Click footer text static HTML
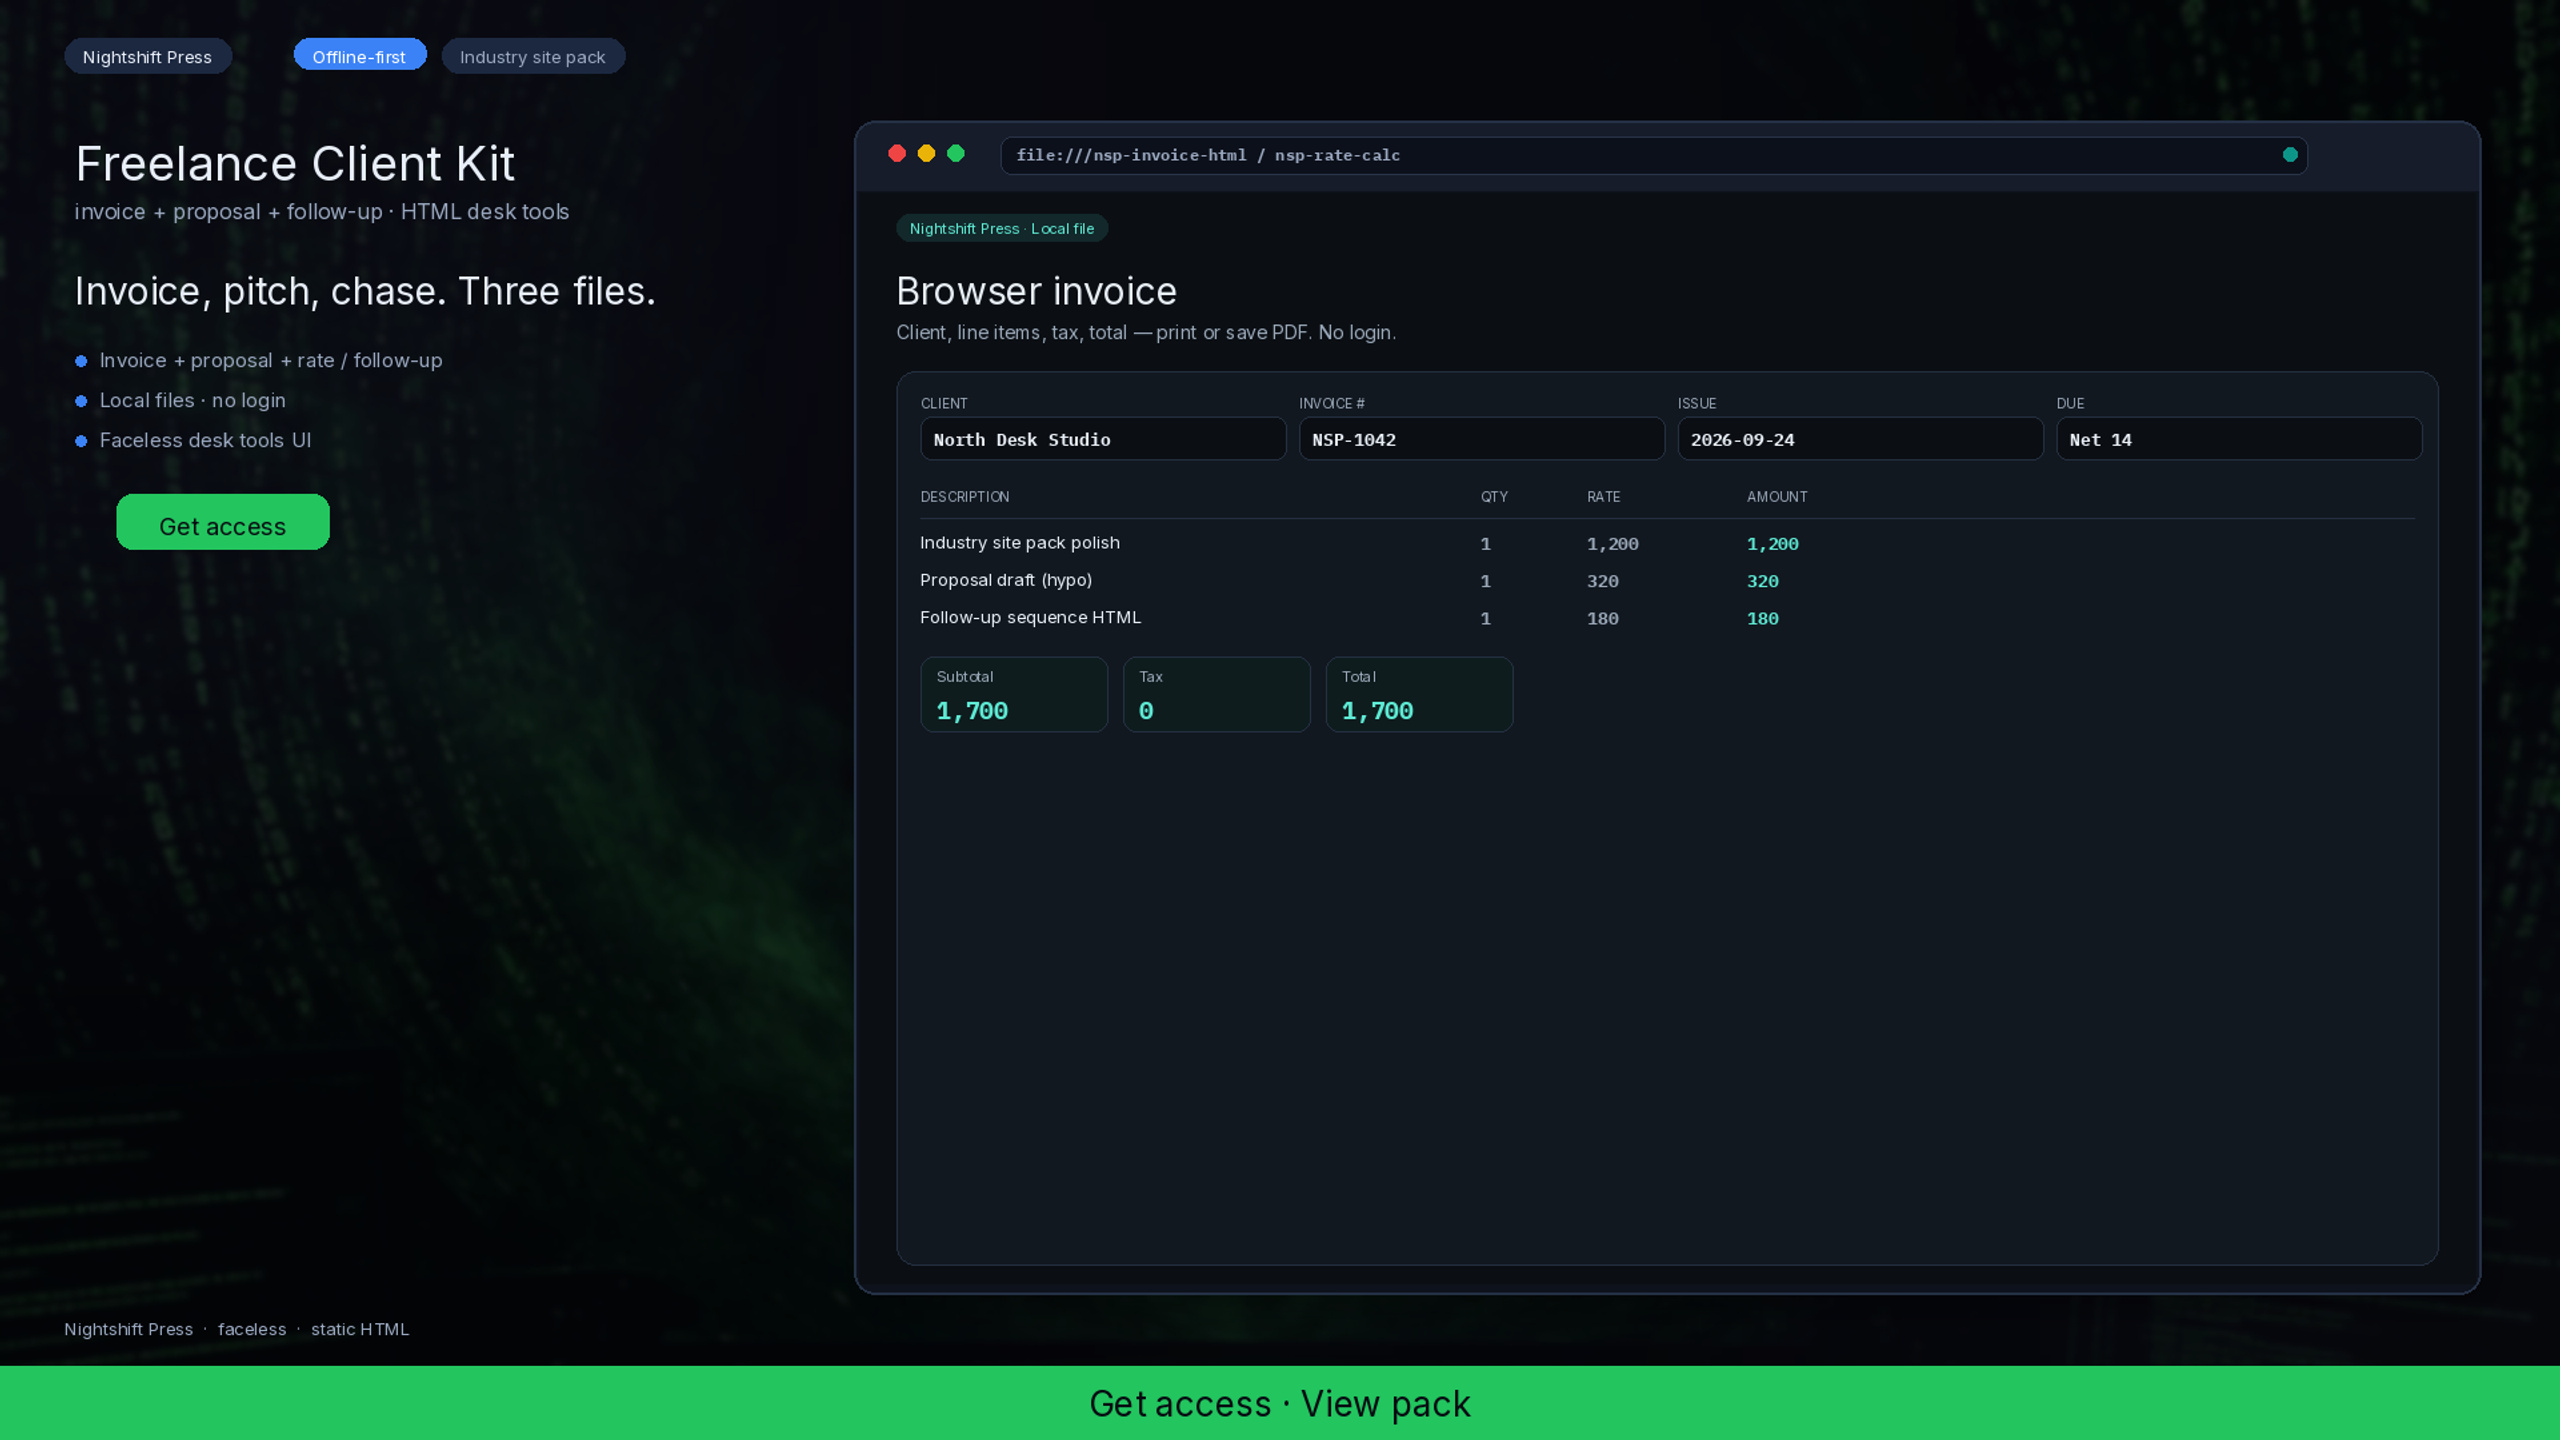Screen dimensions: 2560x1440 tap(360, 1329)
